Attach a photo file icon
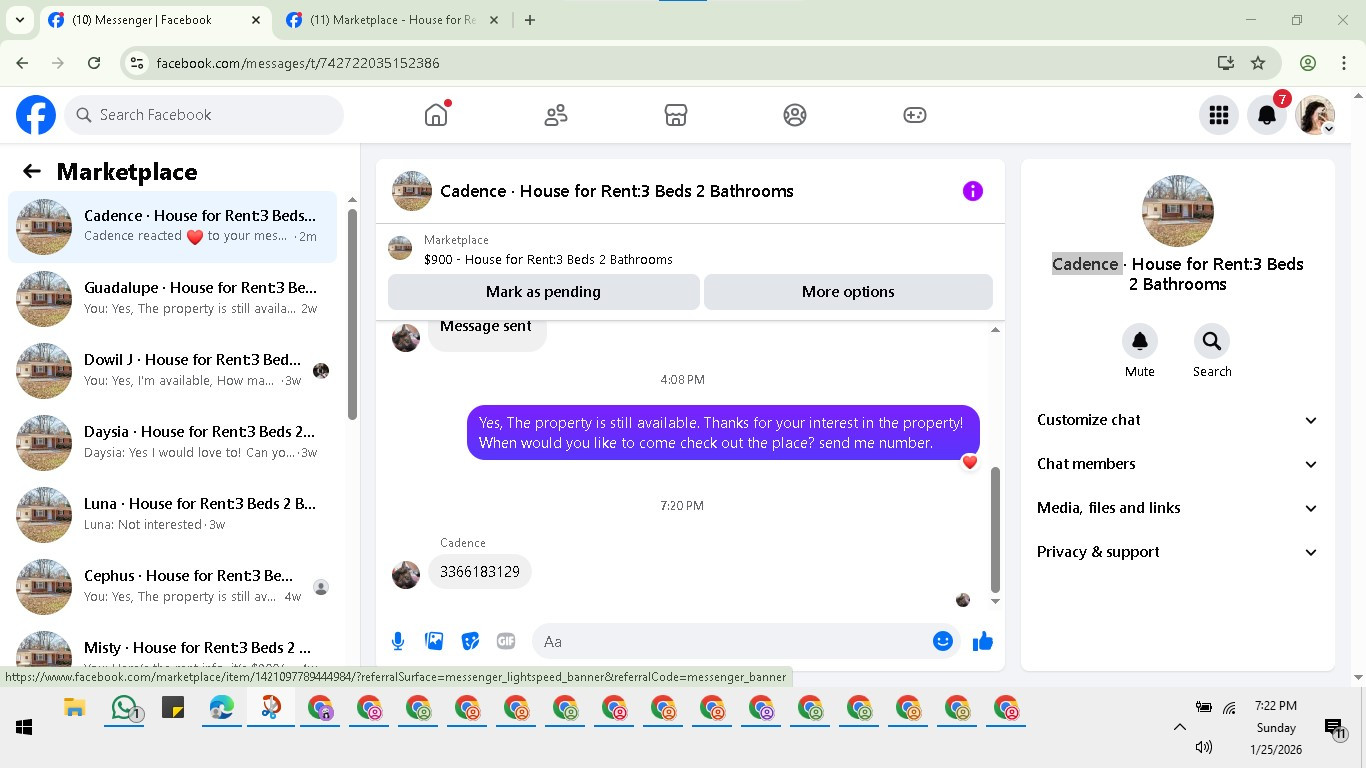The height and width of the screenshot is (768, 1366). pos(434,641)
